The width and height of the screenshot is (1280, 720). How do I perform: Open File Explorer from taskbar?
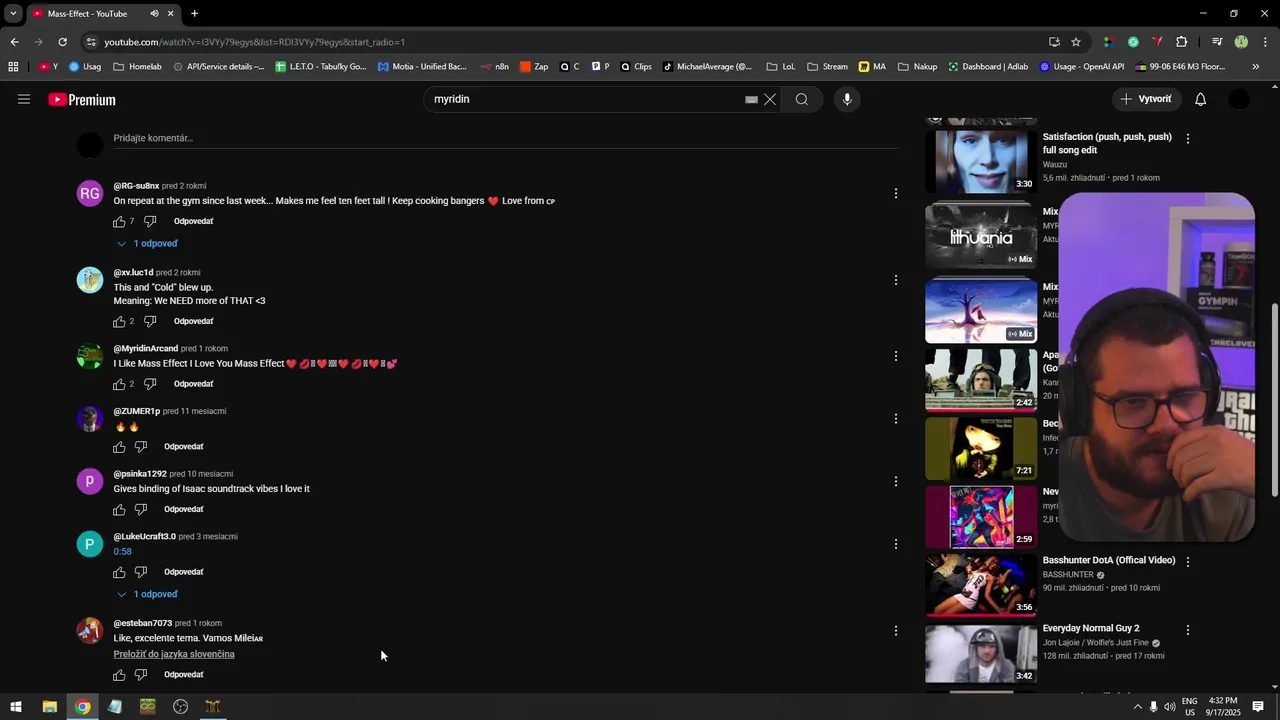tap(49, 707)
